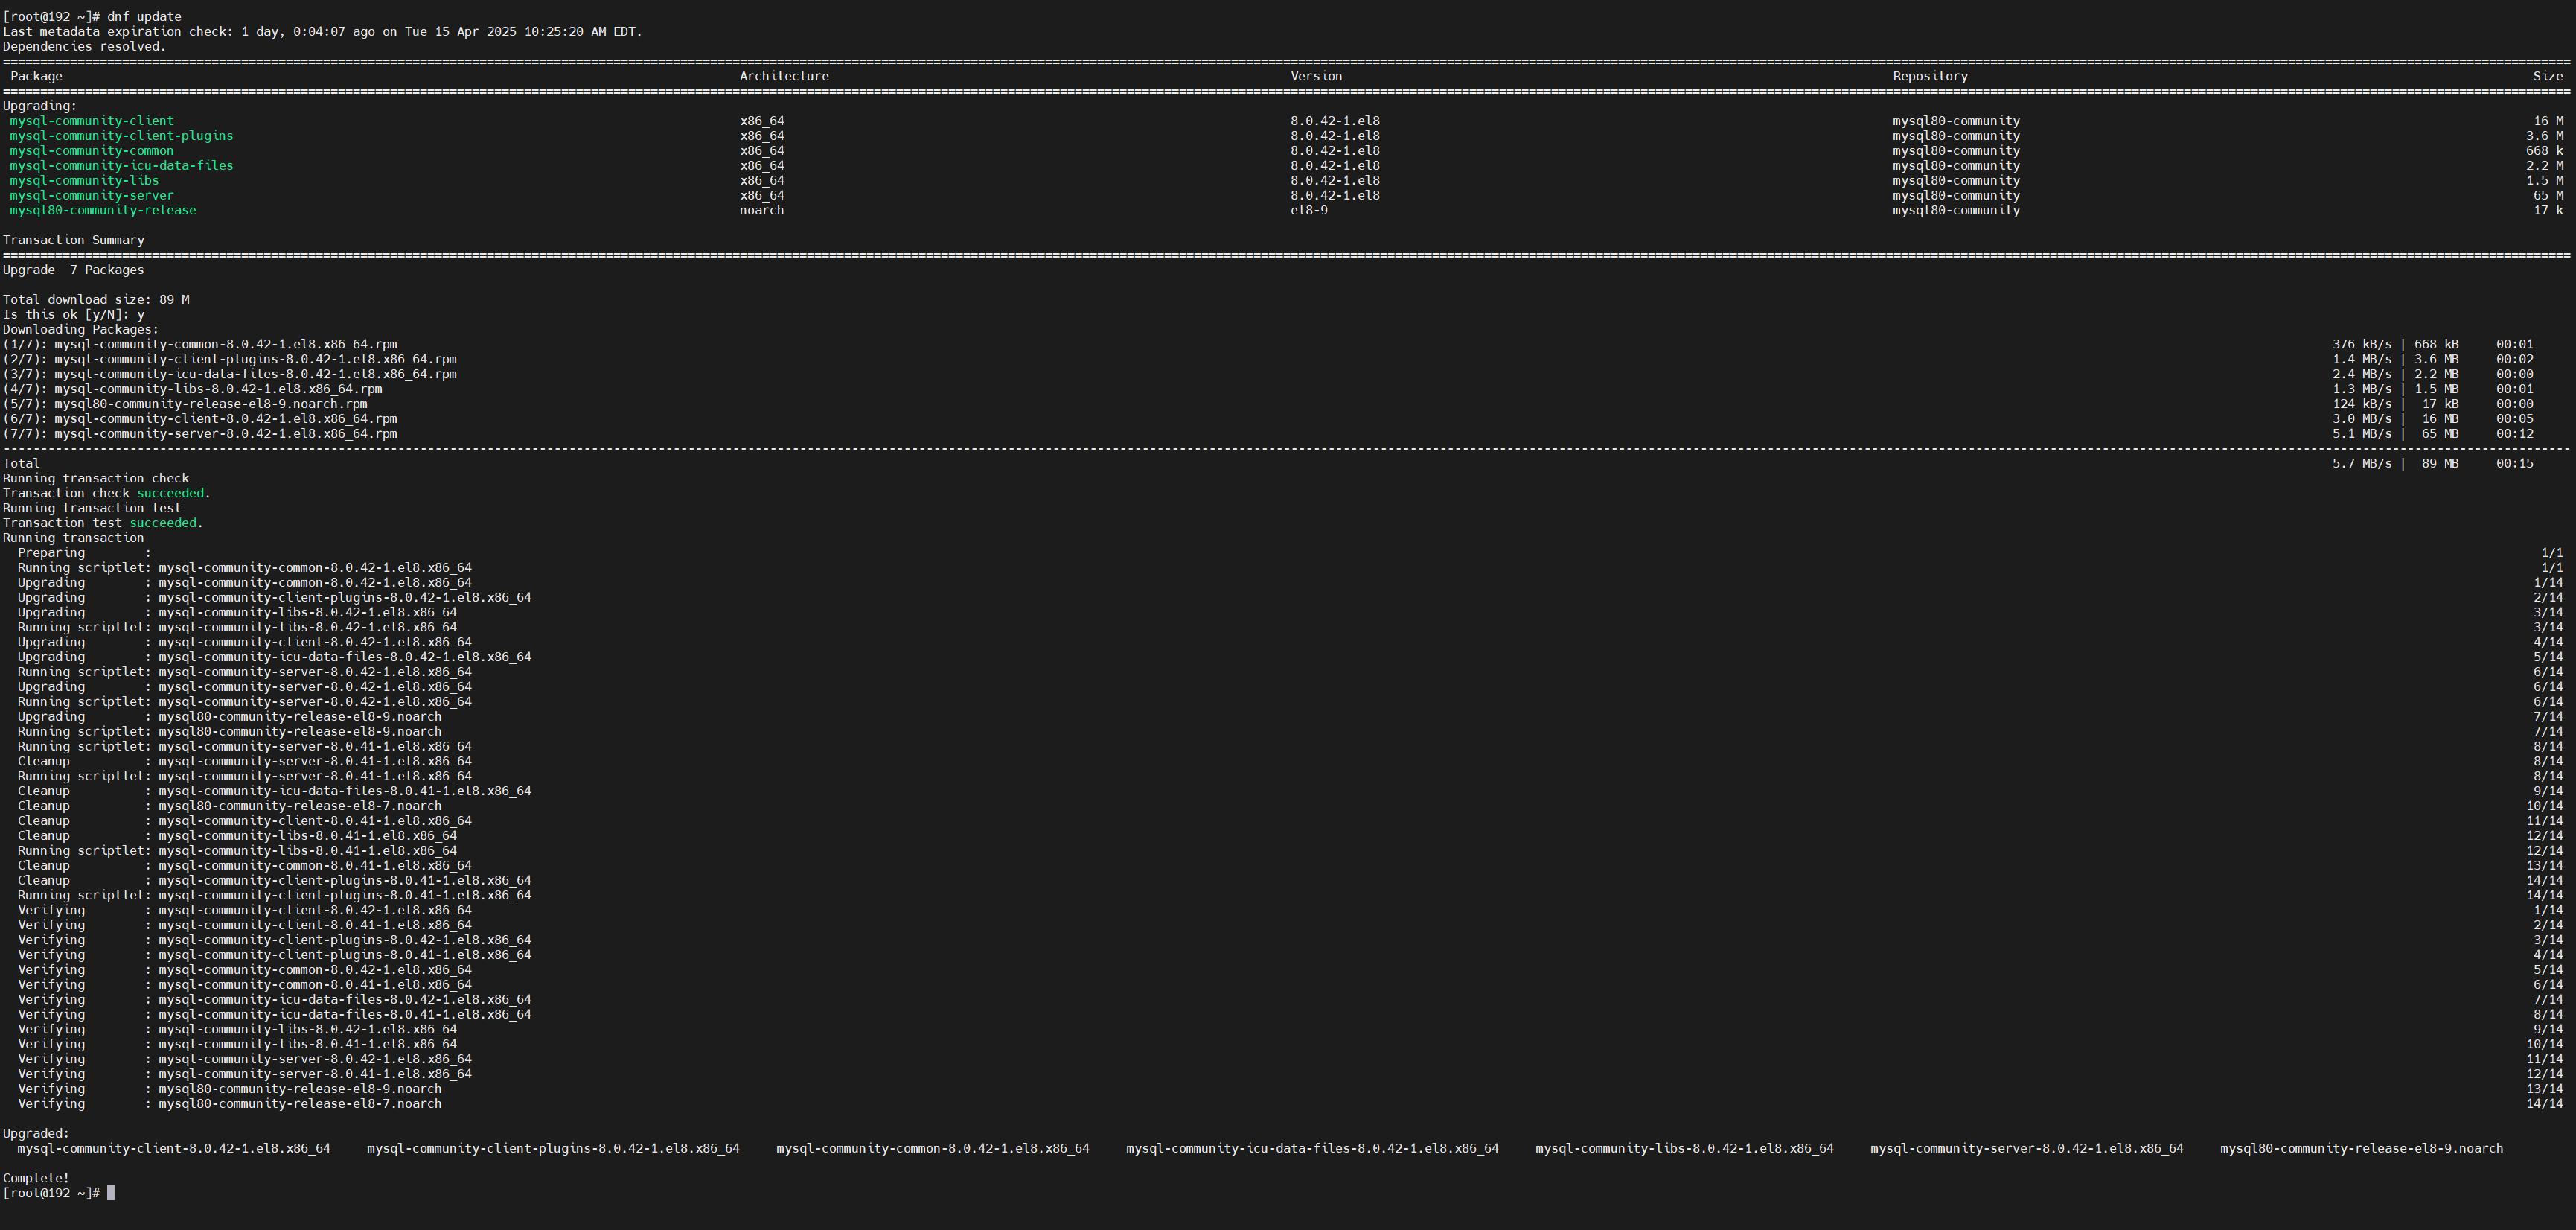2576x1230 pixels.
Task: Click the Repository column header
Action: (1929, 76)
